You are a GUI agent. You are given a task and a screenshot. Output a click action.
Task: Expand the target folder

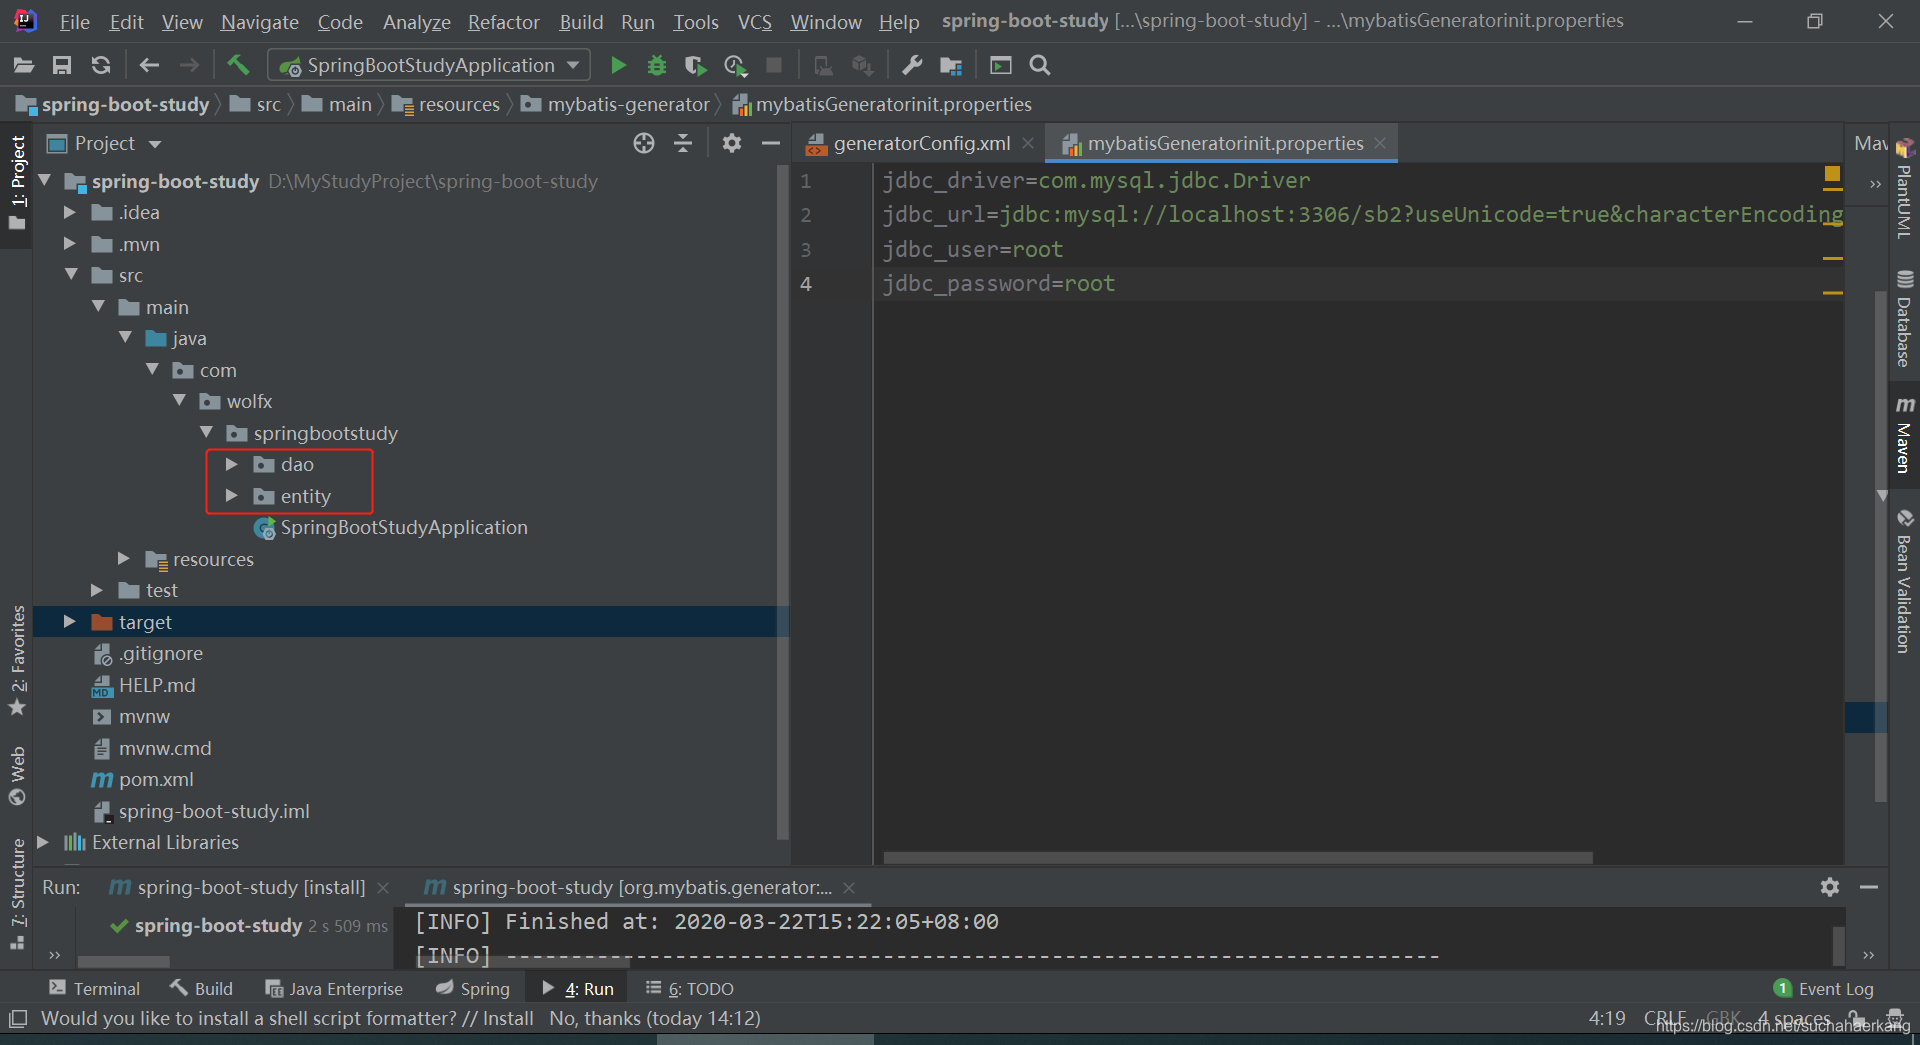point(70,622)
